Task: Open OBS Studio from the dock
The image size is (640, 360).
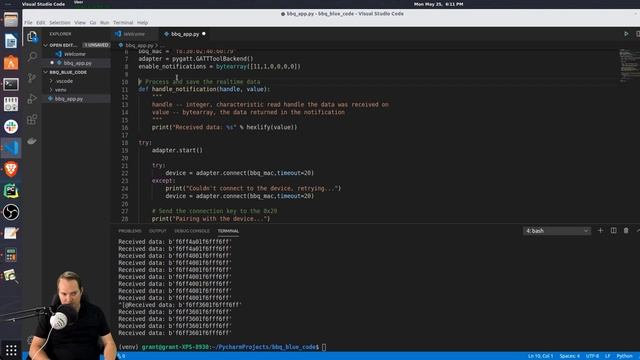Action: point(11,212)
